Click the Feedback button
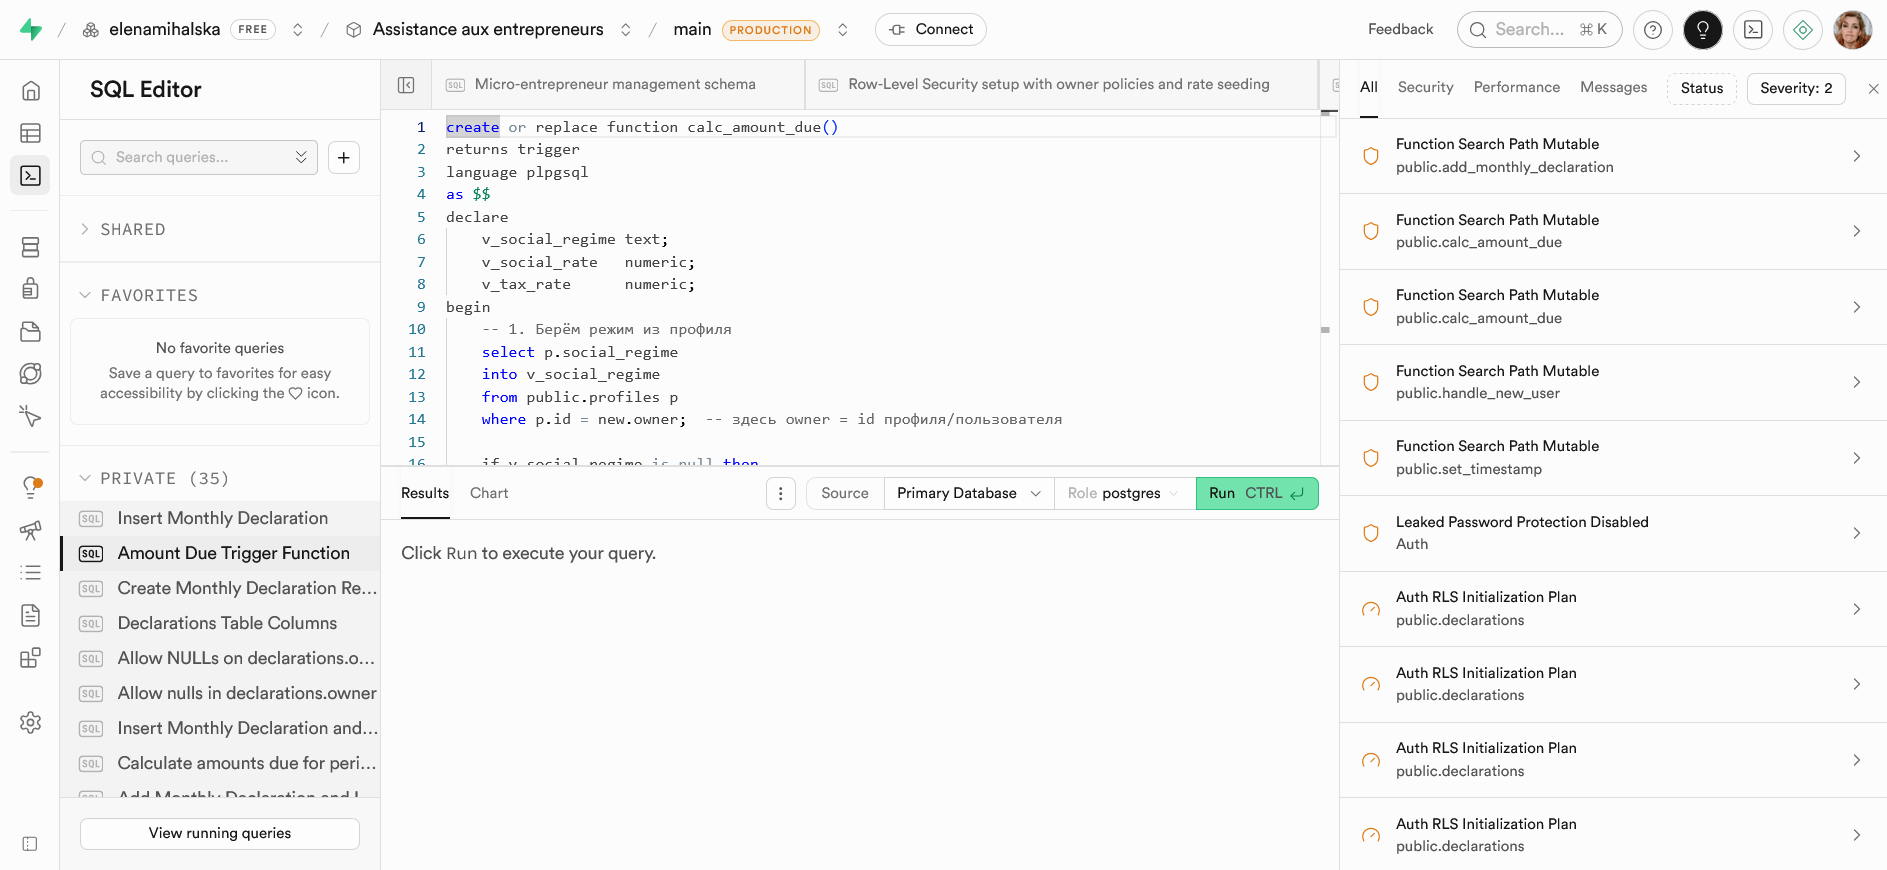The image size is (1887, 870). click(x=1400, y=30)
